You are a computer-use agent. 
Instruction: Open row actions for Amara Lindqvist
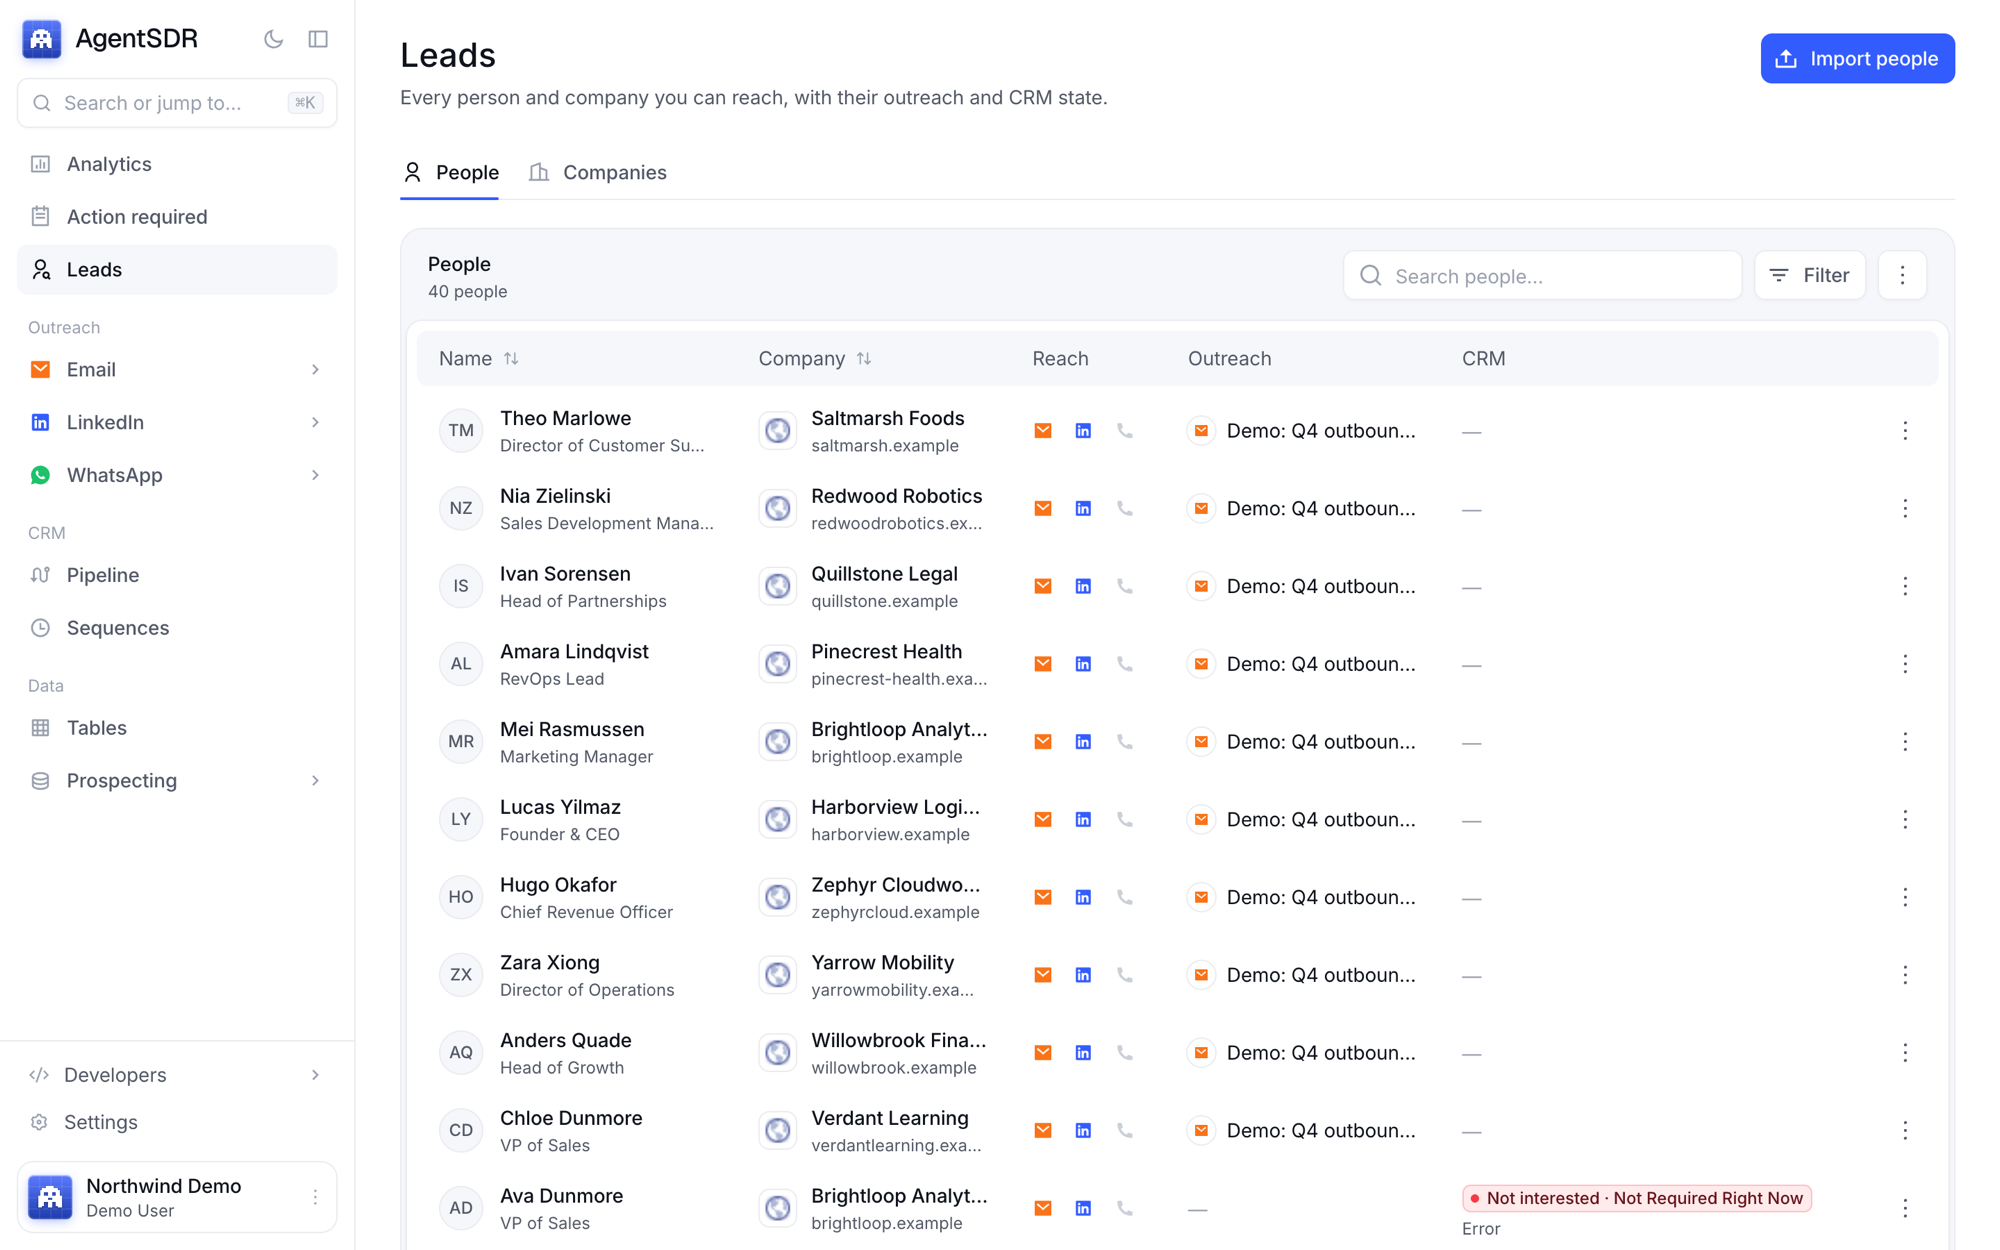[1905, 665]
